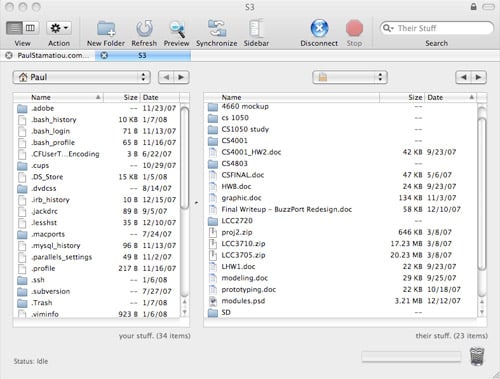Go back in remote pane history
500x379 pixels.
click(463, 77)
